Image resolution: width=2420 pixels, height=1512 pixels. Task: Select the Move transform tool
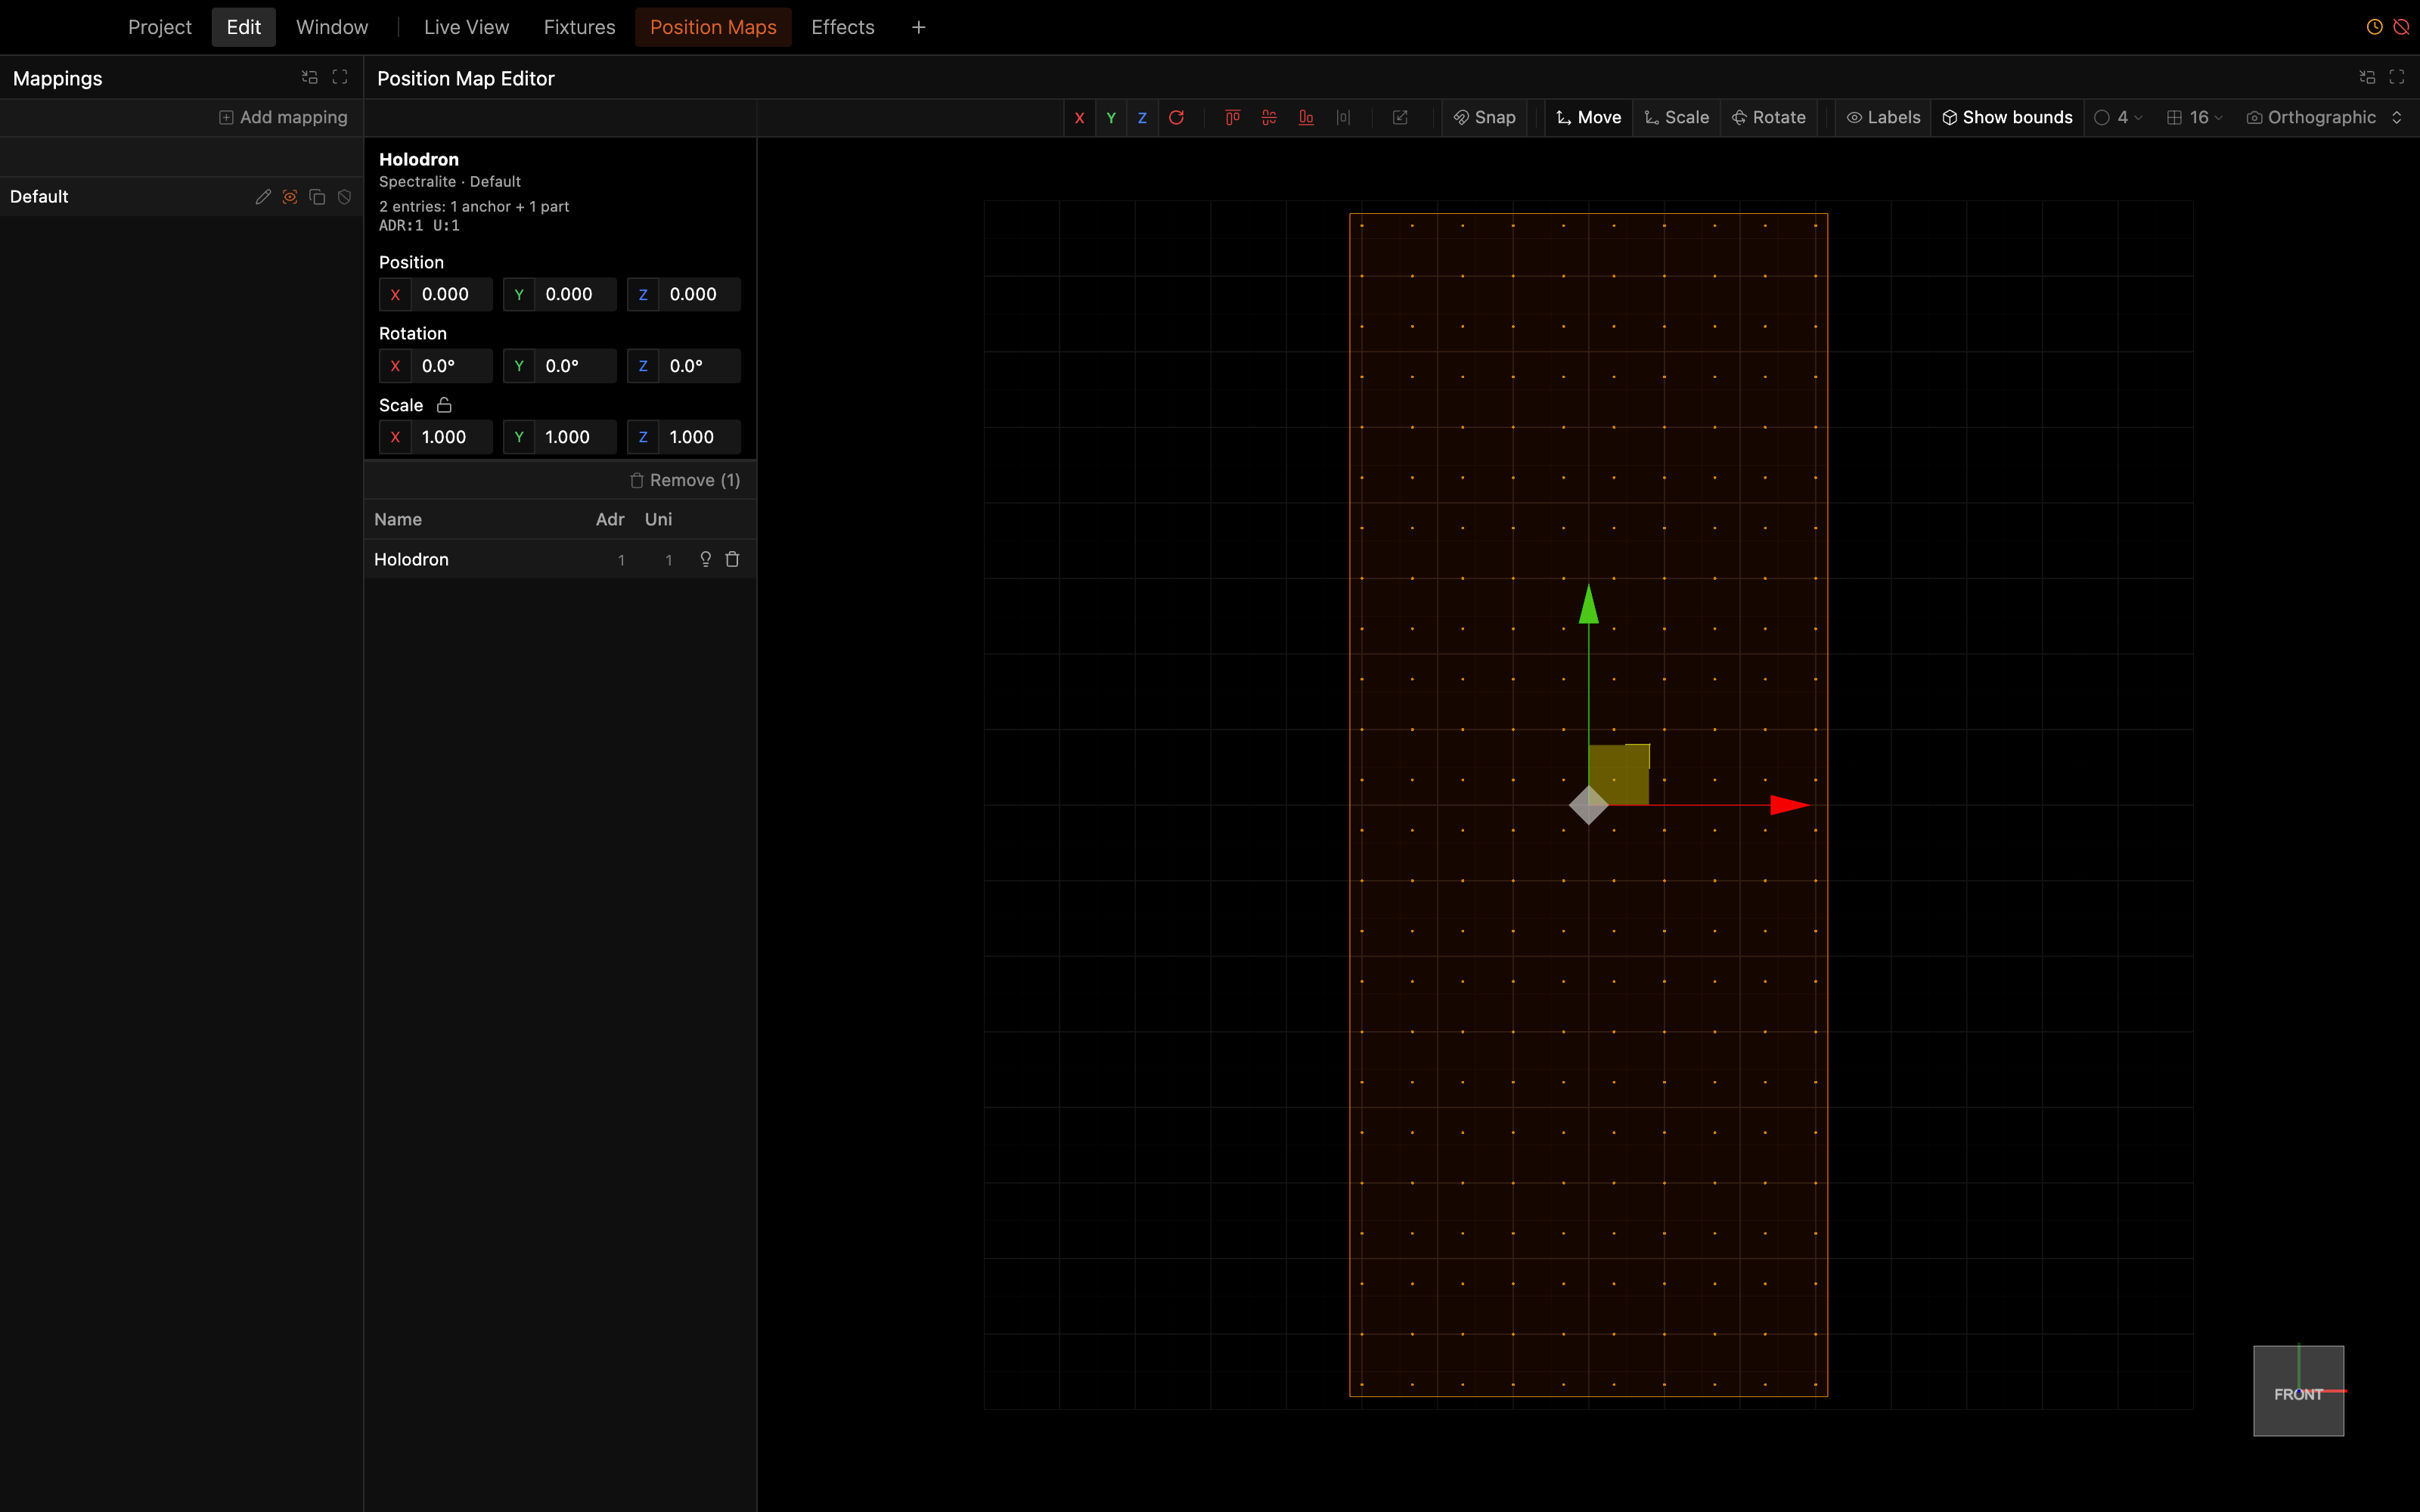pyautogui.click(x=1588, y=118)
